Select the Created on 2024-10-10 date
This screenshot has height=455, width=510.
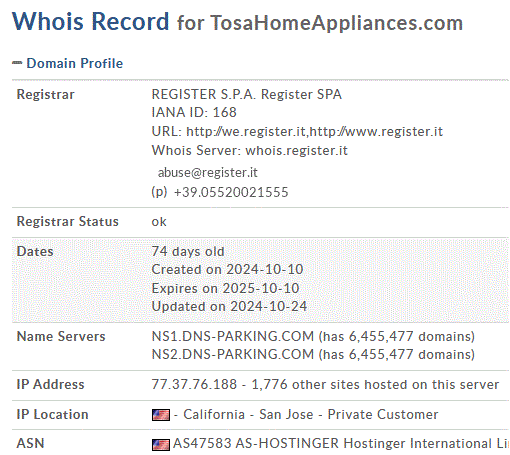pyautogui.click(x=227, y=269)
